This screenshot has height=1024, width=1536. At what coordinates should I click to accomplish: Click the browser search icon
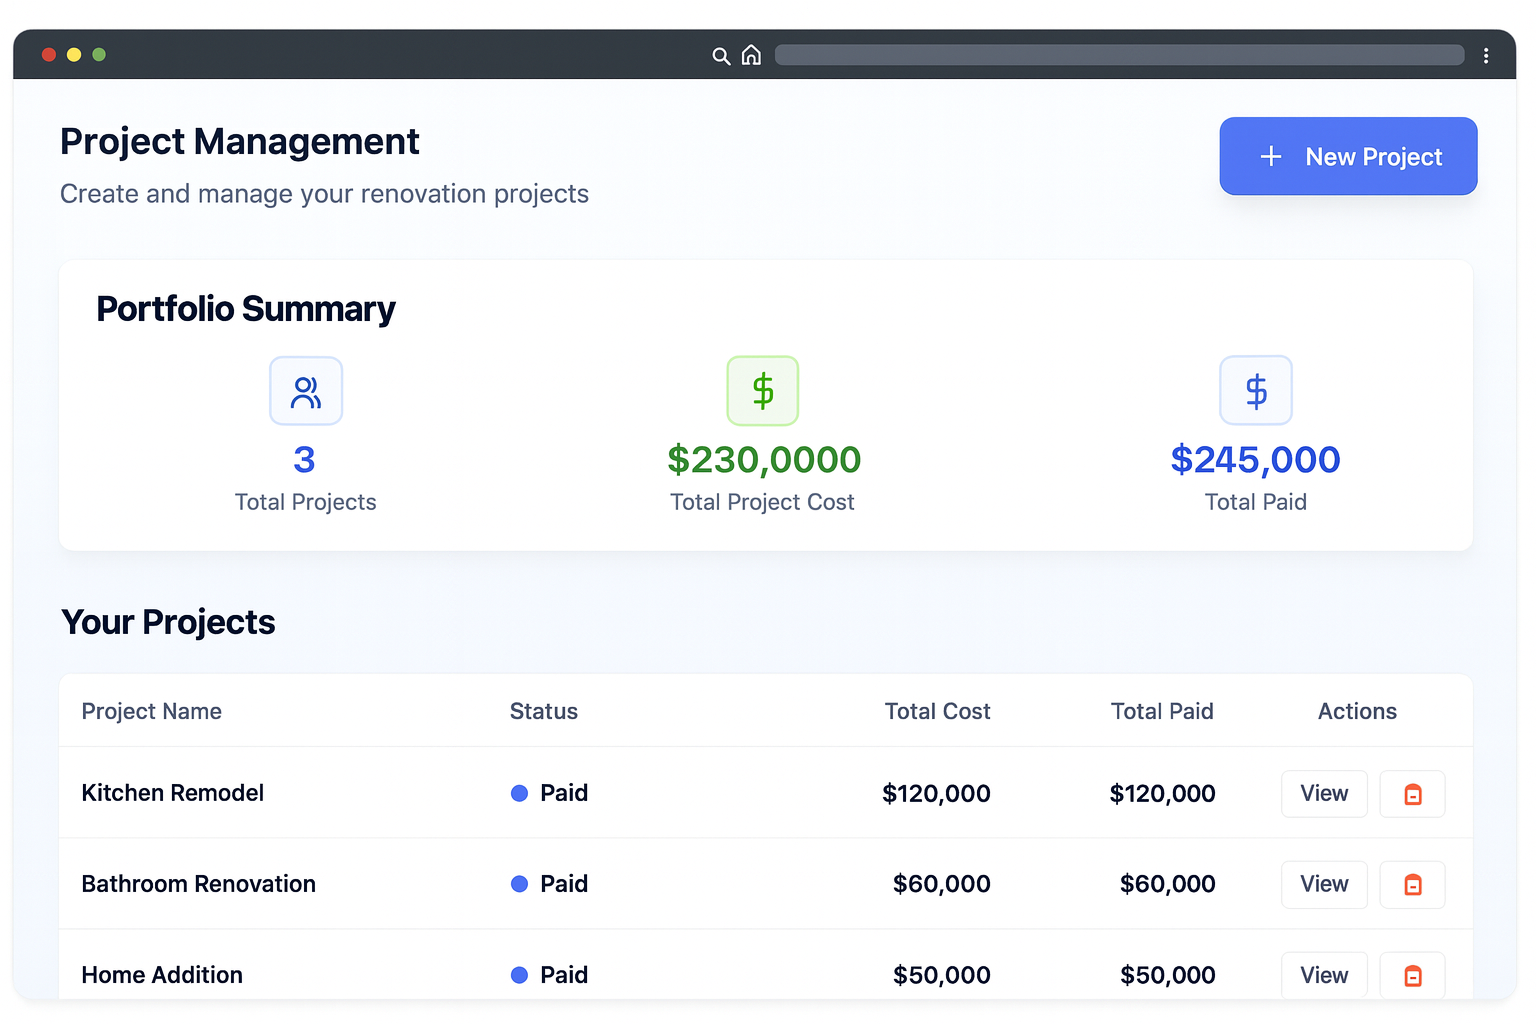click(721, 56)
